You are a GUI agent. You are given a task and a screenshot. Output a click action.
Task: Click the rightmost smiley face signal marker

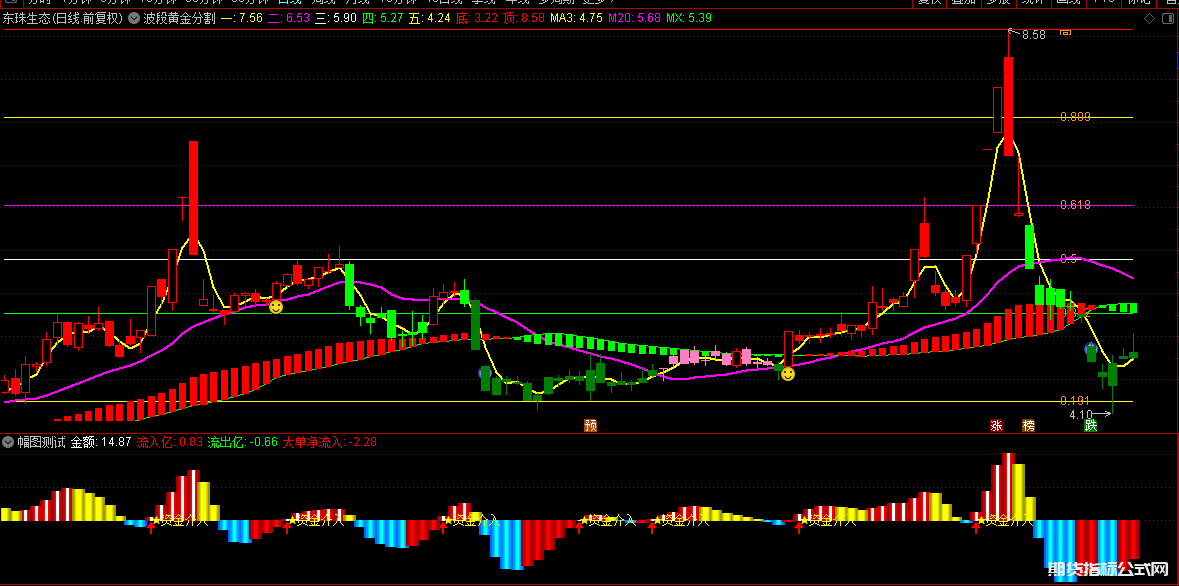(x=787, y=374)
